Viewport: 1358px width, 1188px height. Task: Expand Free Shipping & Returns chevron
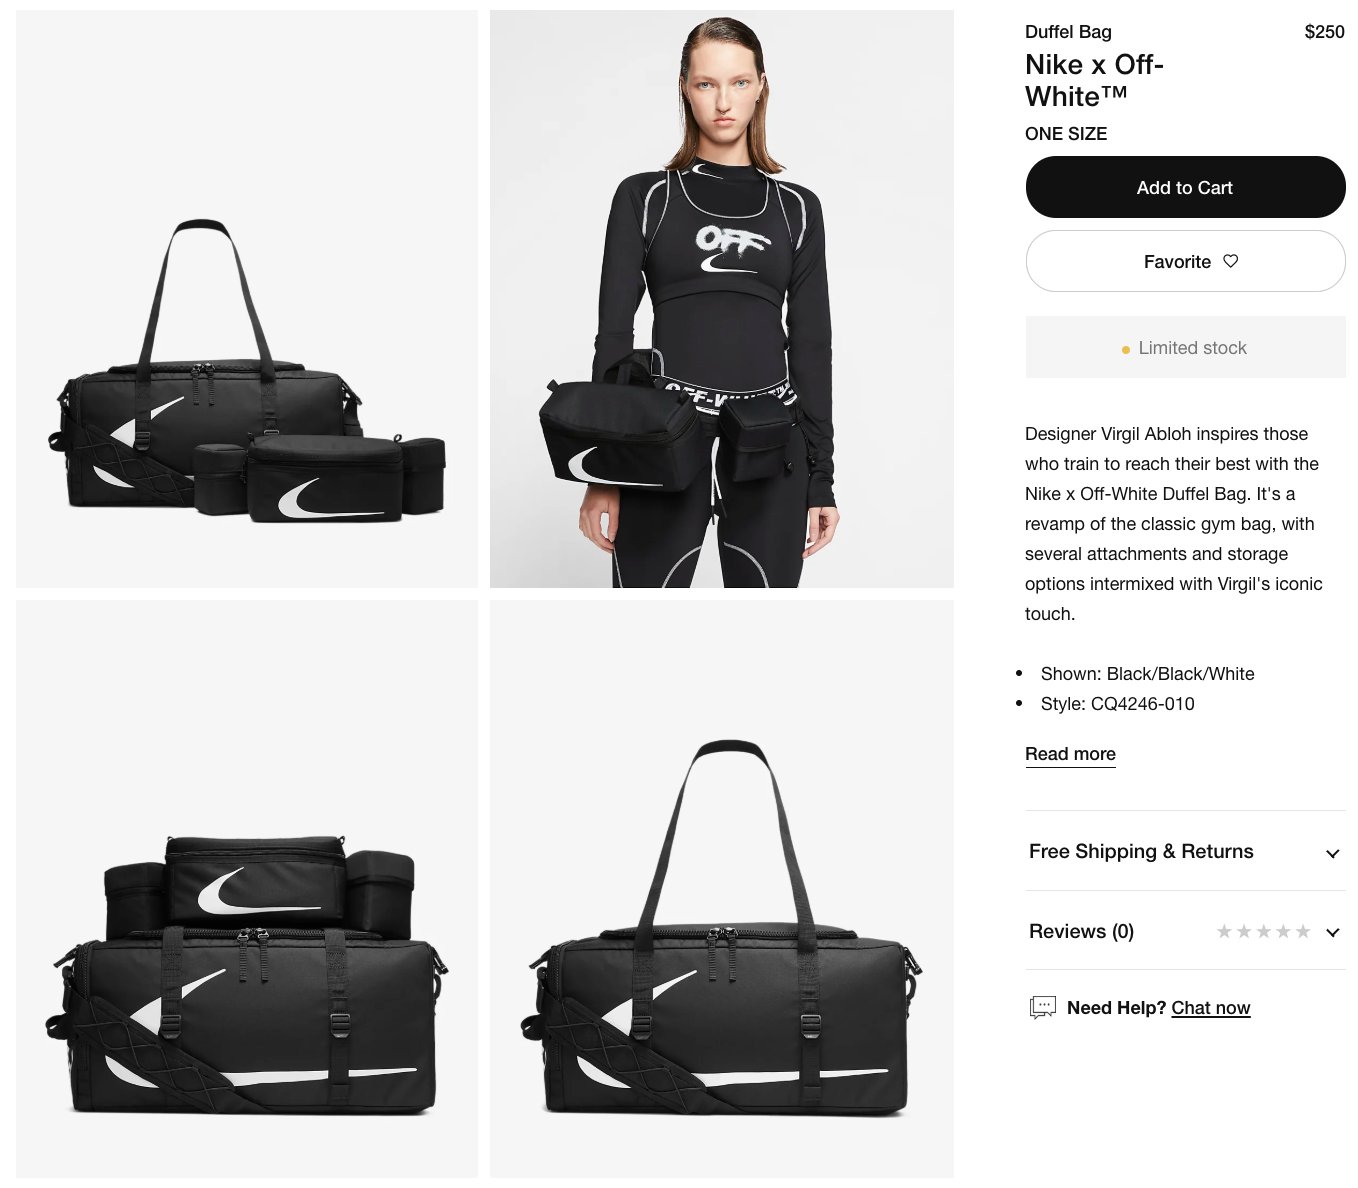click(x=1332, y=853)
